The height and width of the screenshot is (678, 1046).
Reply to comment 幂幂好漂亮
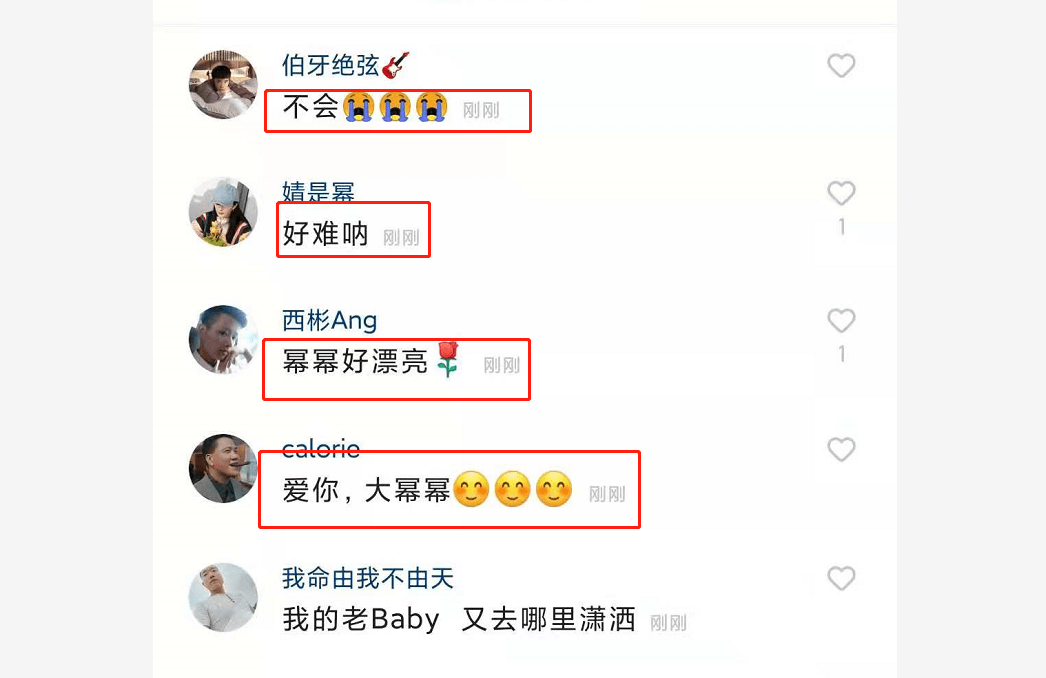point(372,361)
